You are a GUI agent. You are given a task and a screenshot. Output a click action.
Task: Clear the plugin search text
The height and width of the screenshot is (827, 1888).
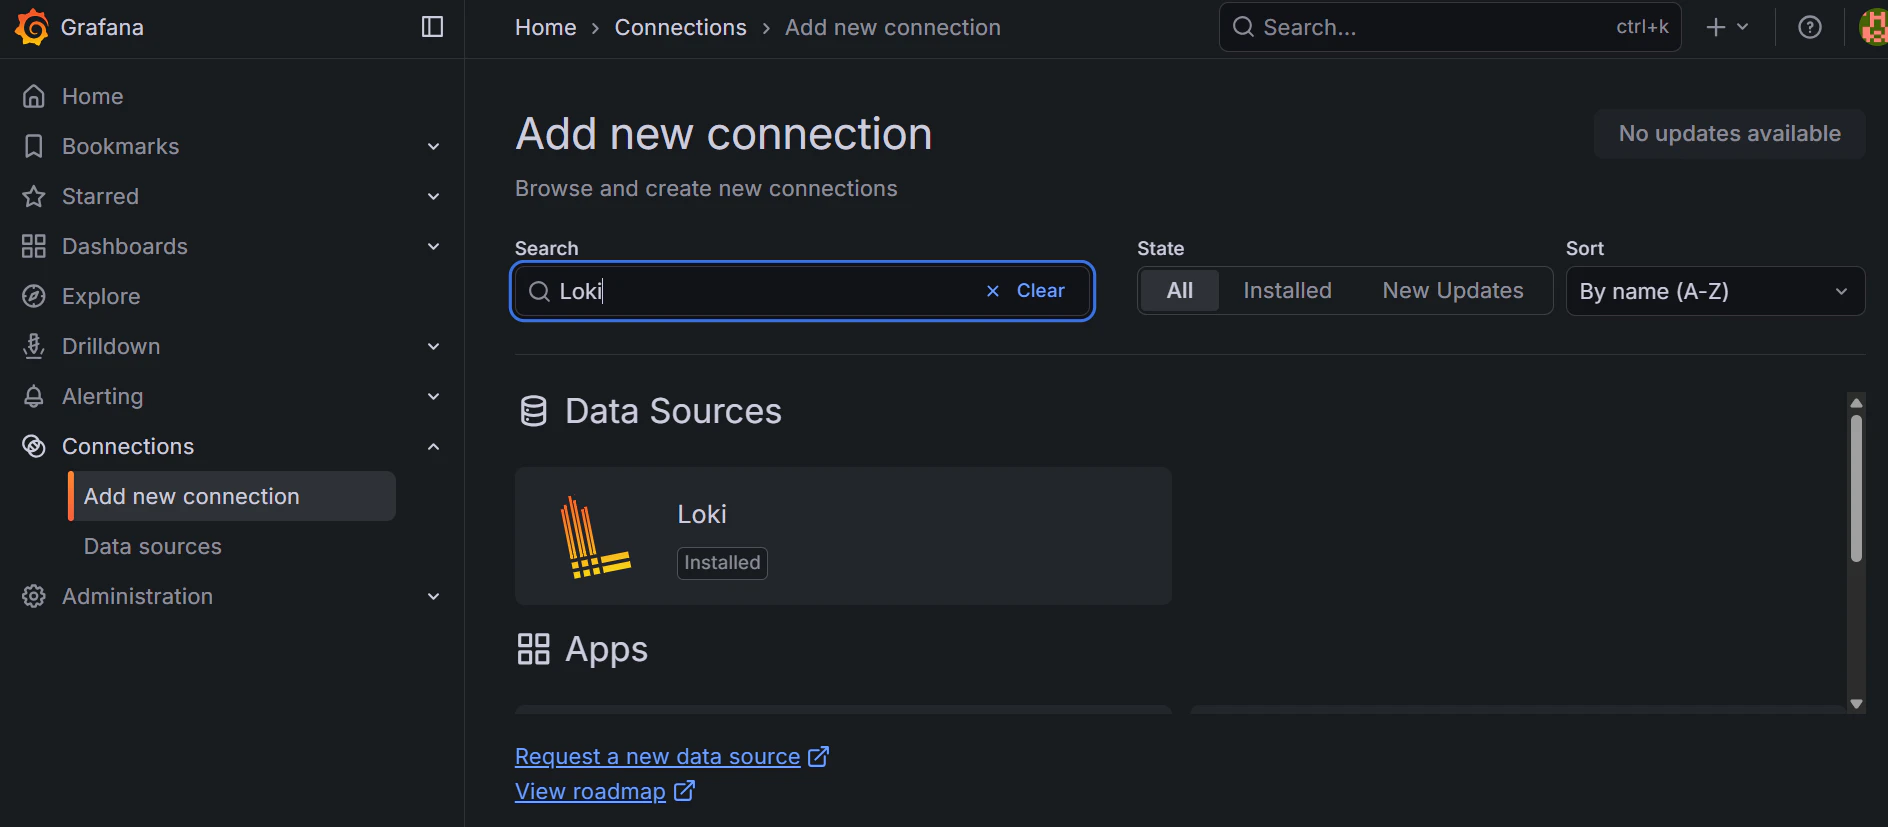pos(1025,291)
